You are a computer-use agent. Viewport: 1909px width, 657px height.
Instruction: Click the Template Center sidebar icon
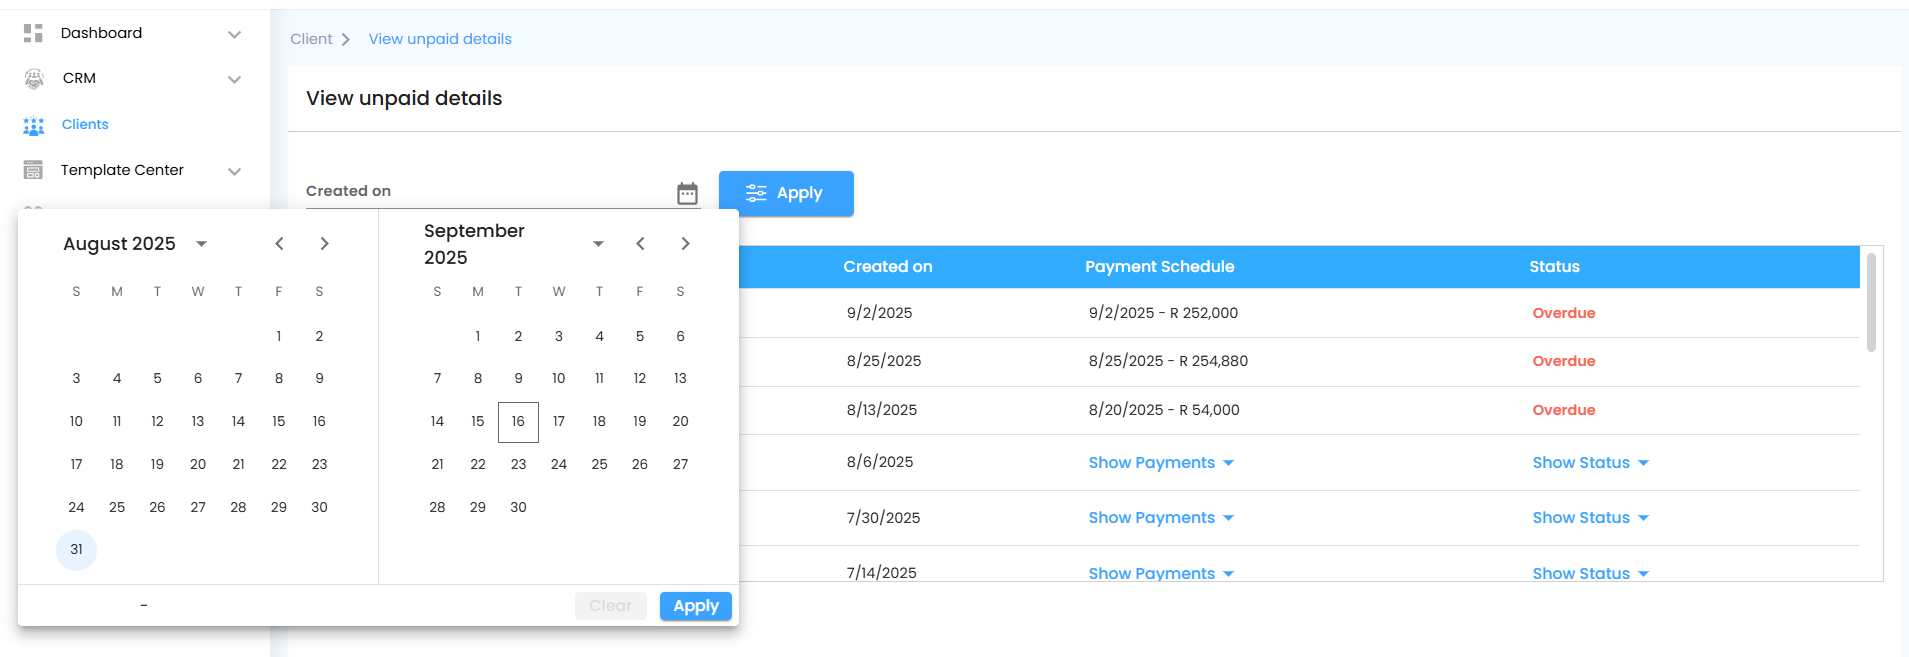[33, 170]
